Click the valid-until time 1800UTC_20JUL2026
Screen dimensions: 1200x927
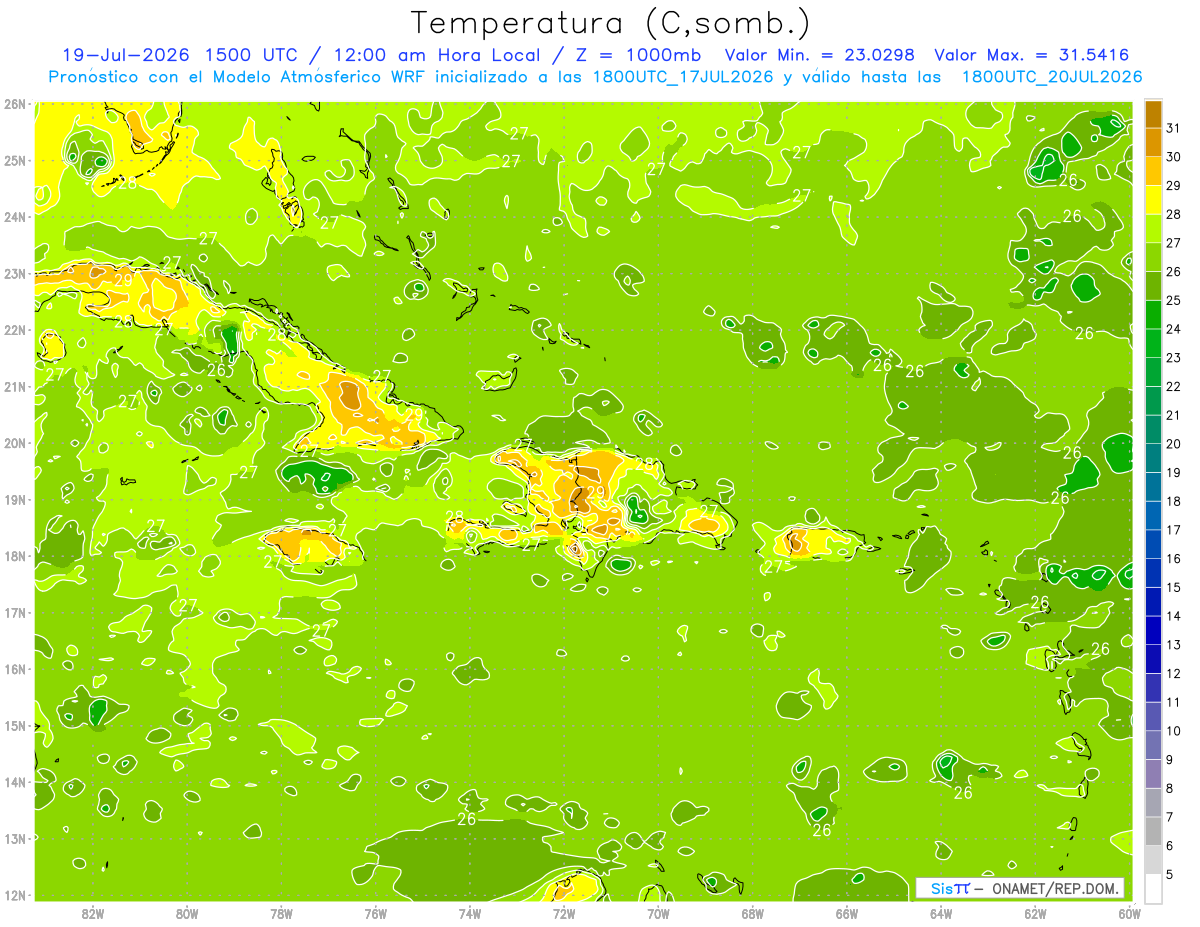(1052, 76)
